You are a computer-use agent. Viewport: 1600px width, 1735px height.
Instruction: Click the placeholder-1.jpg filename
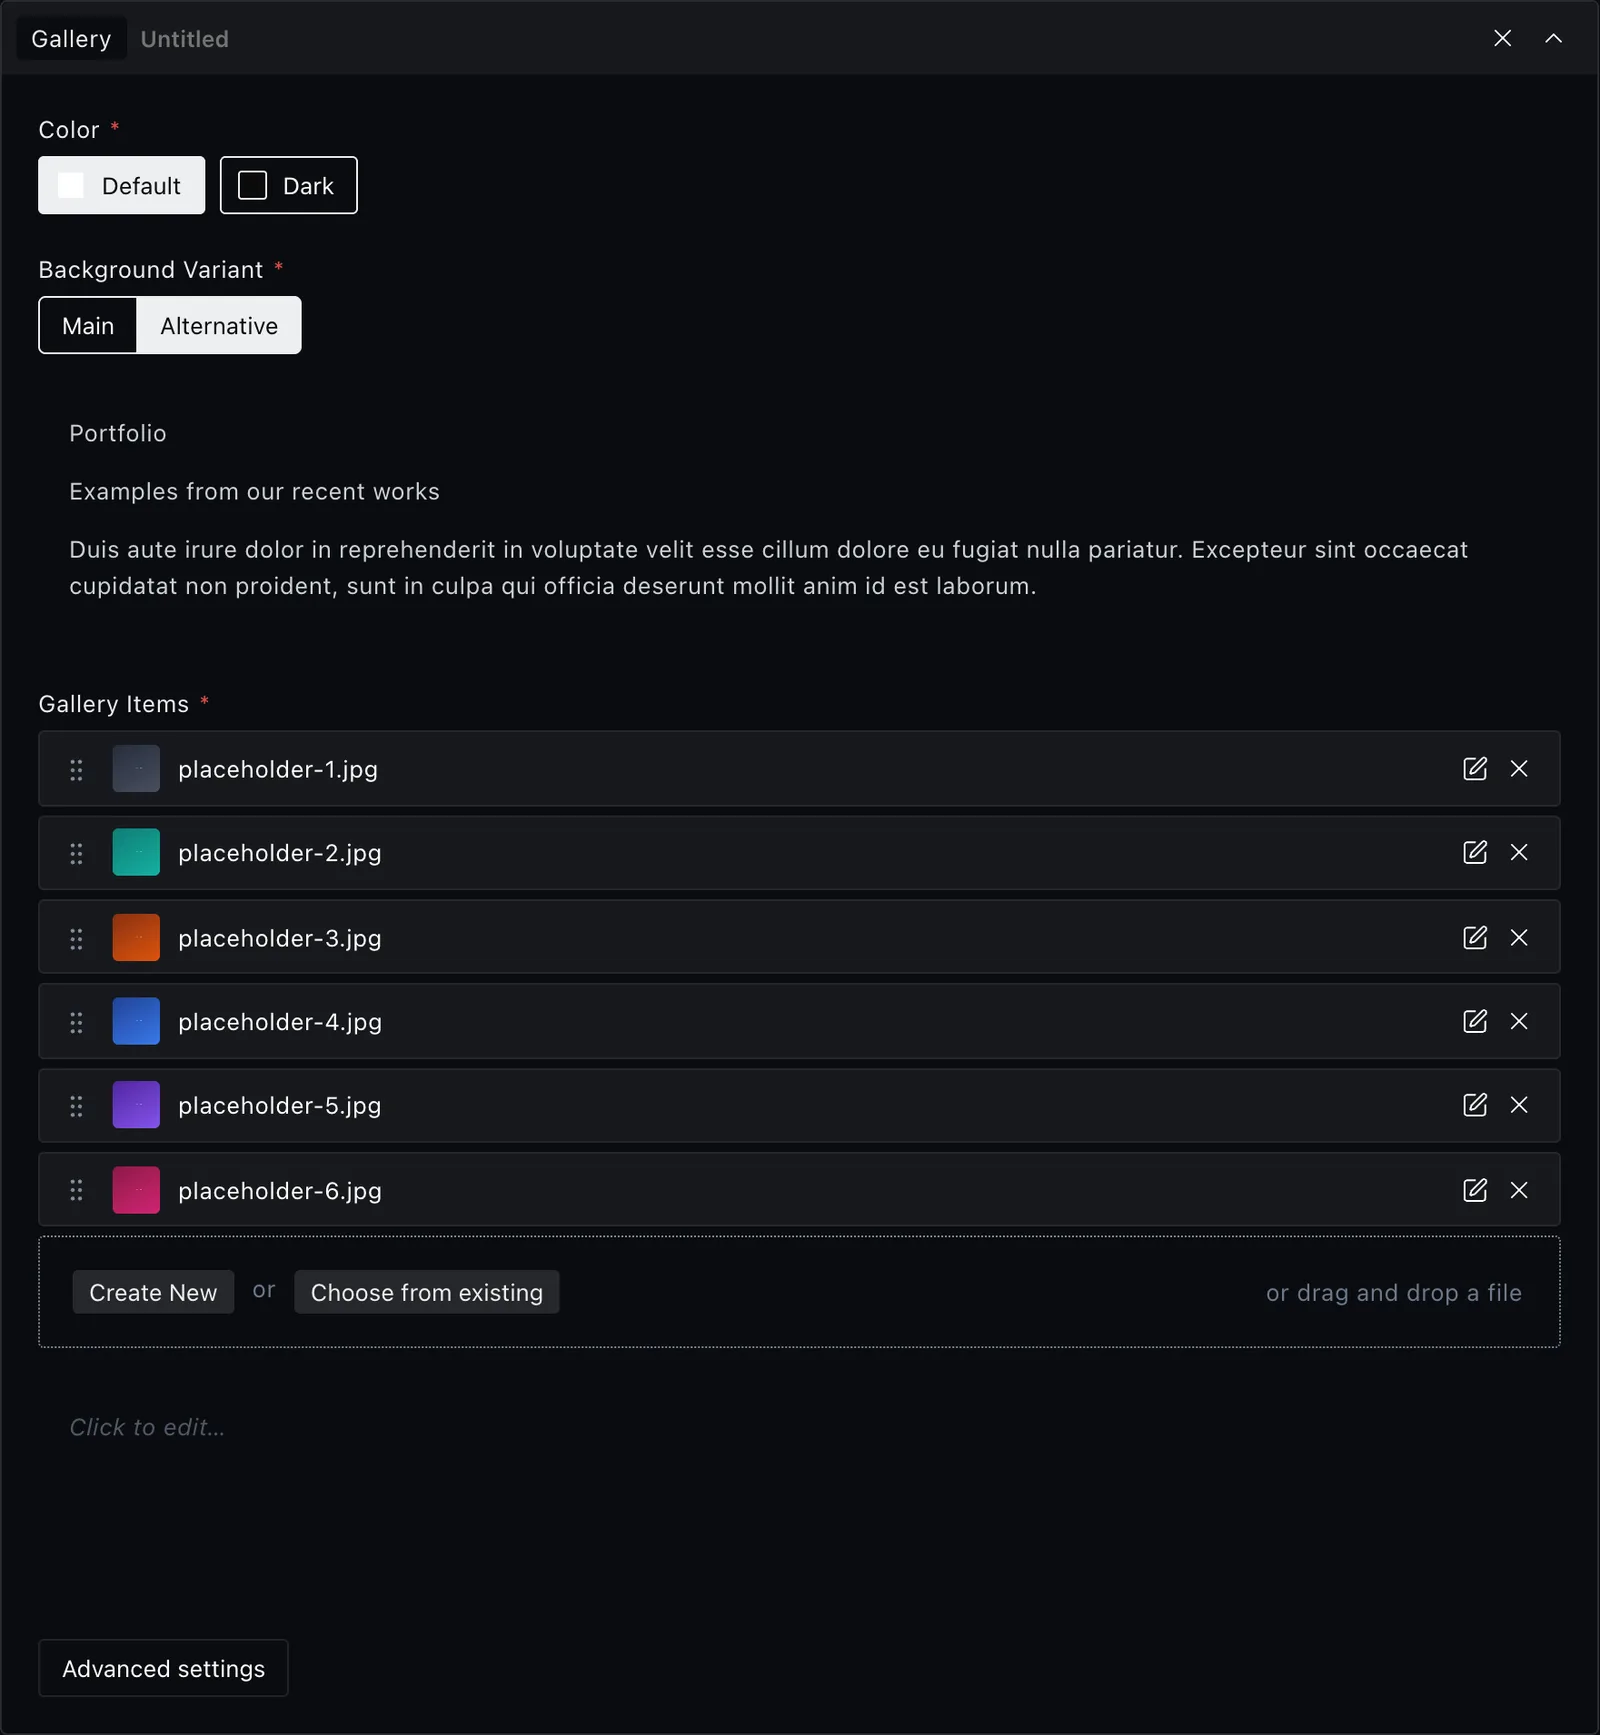click(x=278, y=769)
